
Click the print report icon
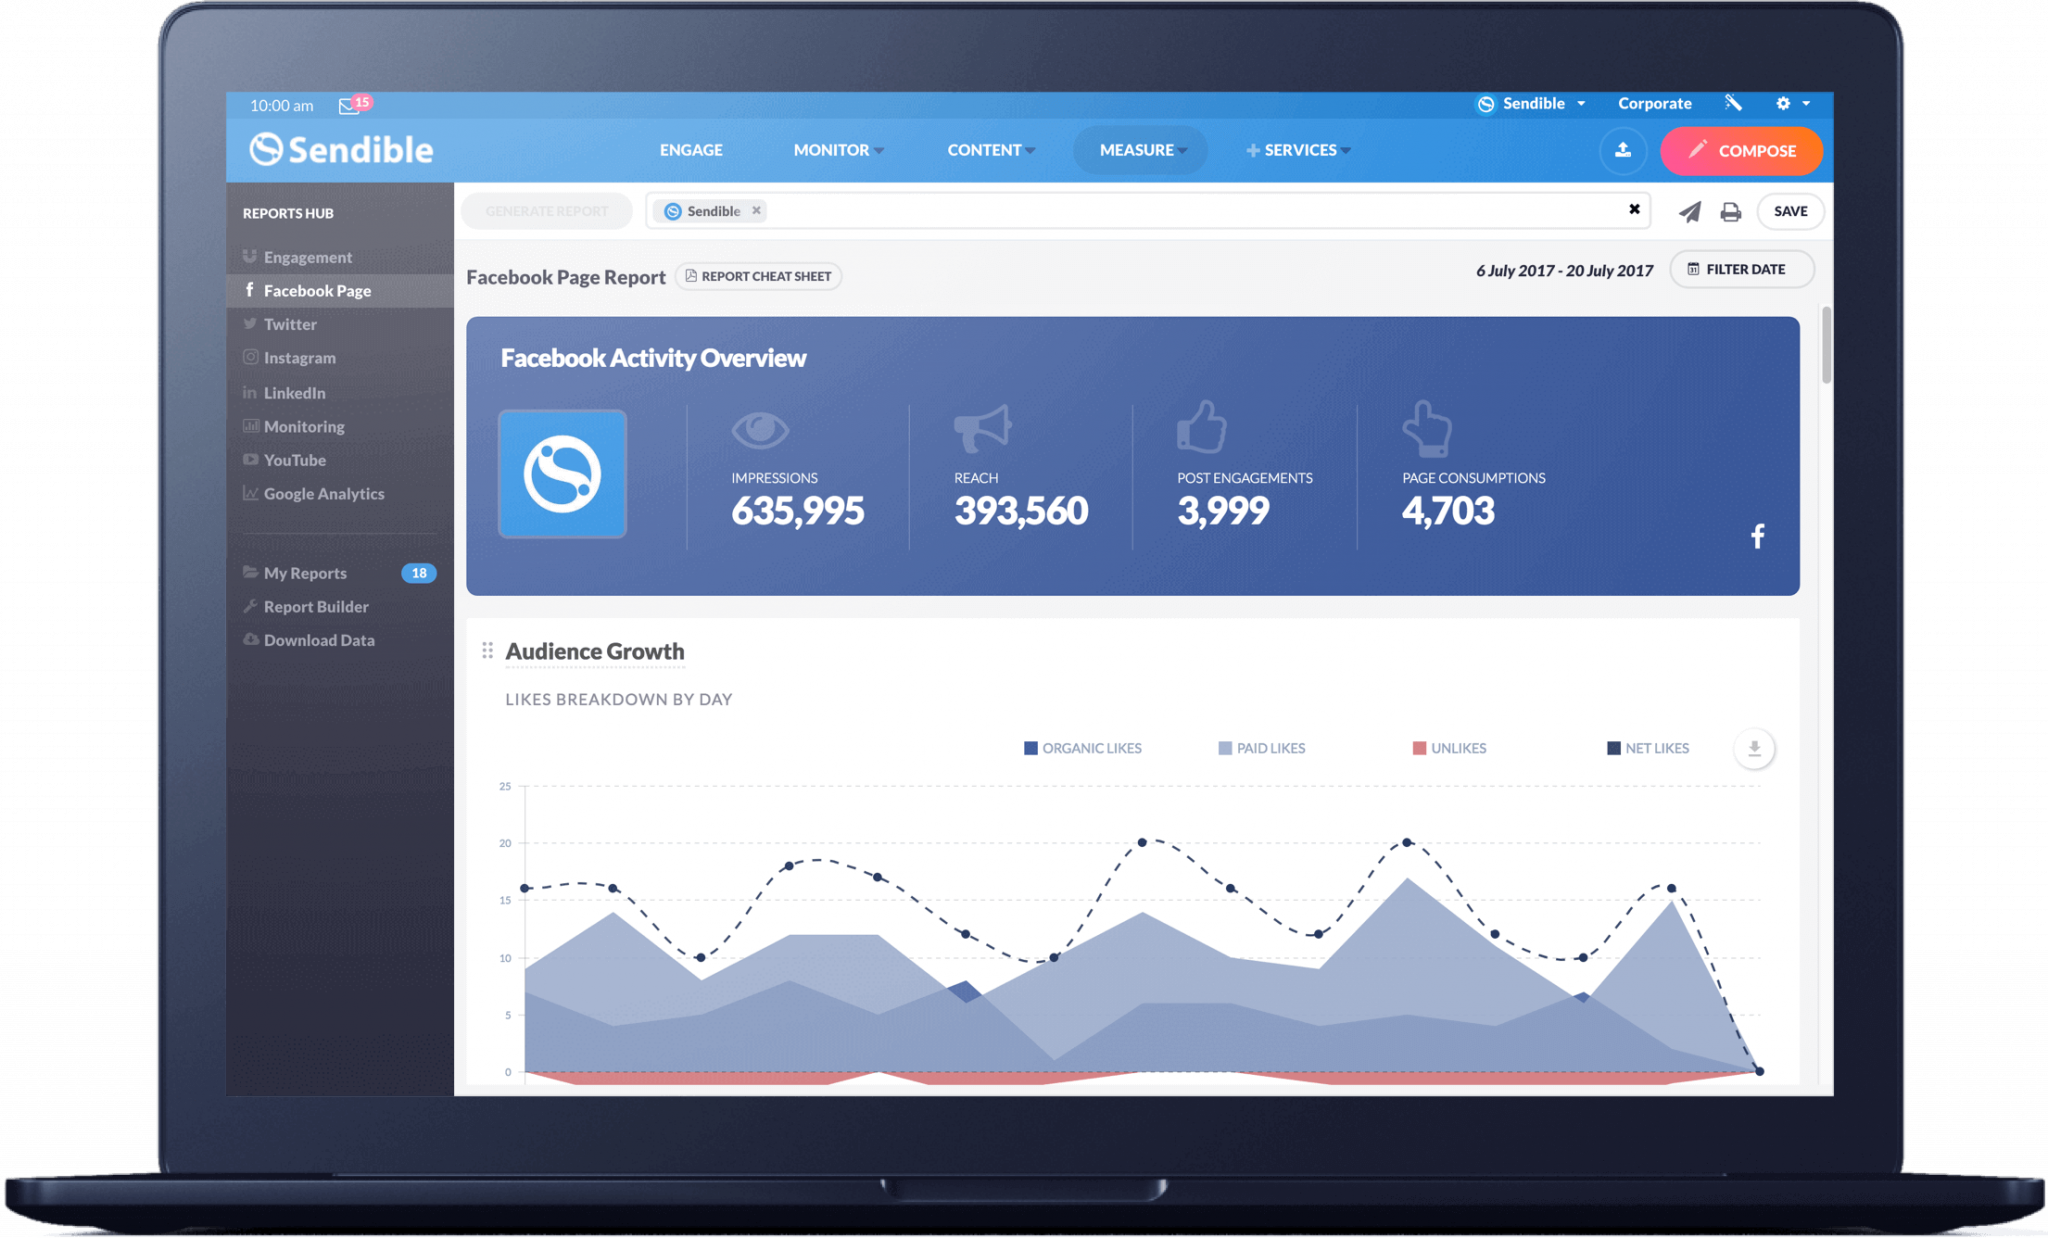[1731, 211]
